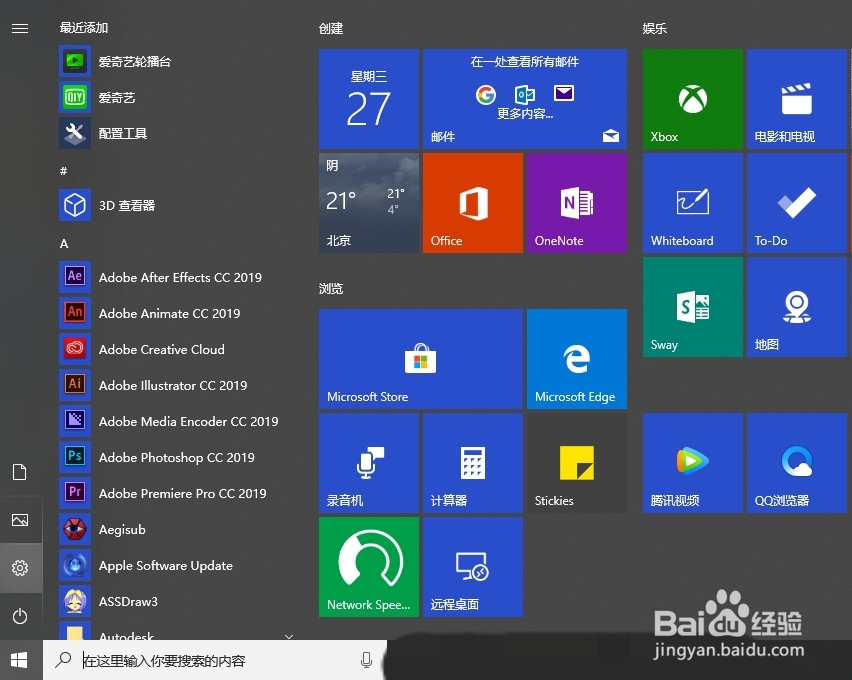Open Apple Software Update
This screenshot has height=680, width=852.
point(177,565)
